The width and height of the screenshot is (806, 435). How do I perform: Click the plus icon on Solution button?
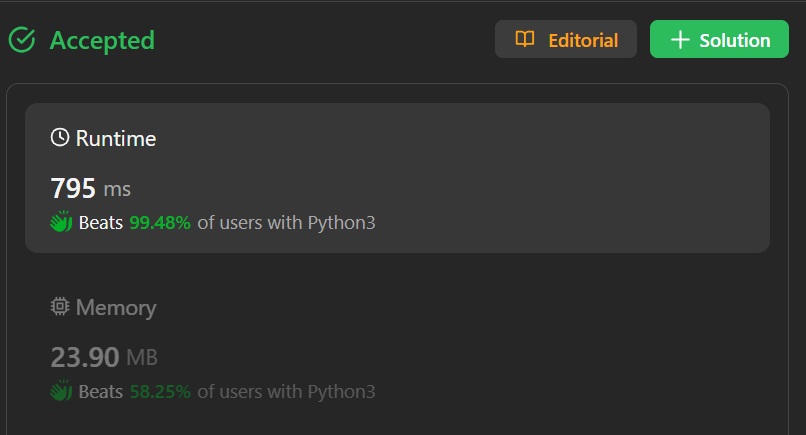(x=680, y=40)
